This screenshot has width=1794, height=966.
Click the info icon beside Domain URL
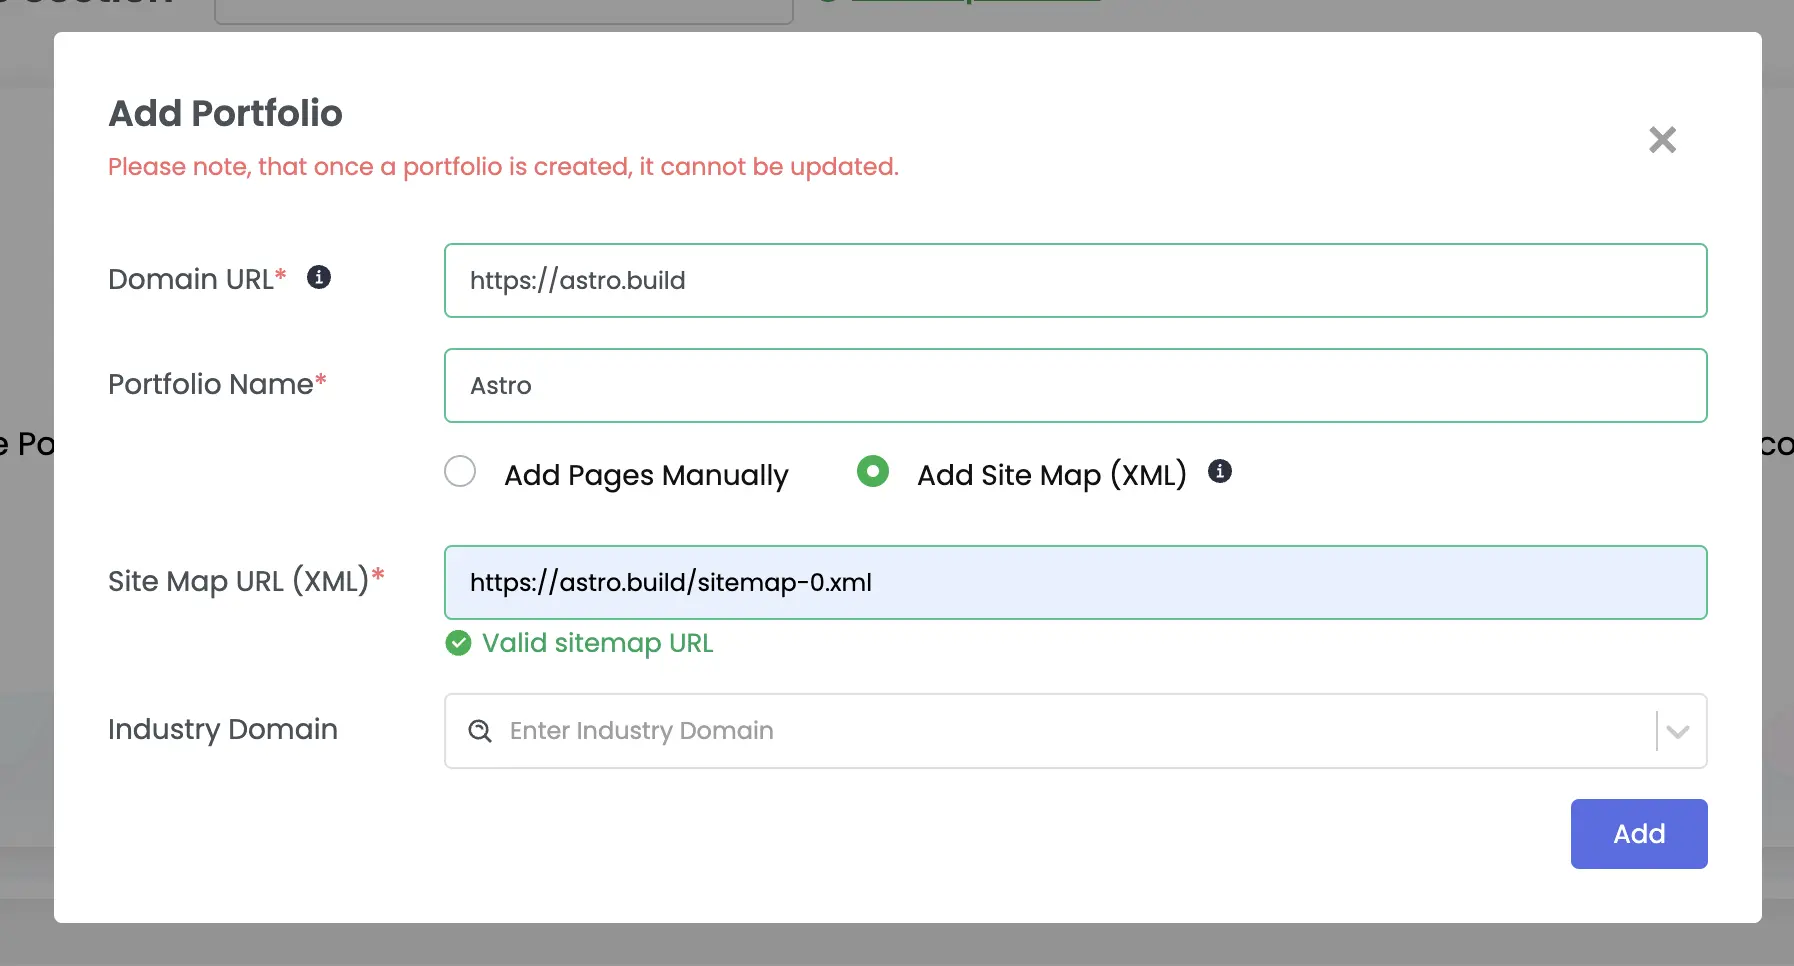coord(318,278)
